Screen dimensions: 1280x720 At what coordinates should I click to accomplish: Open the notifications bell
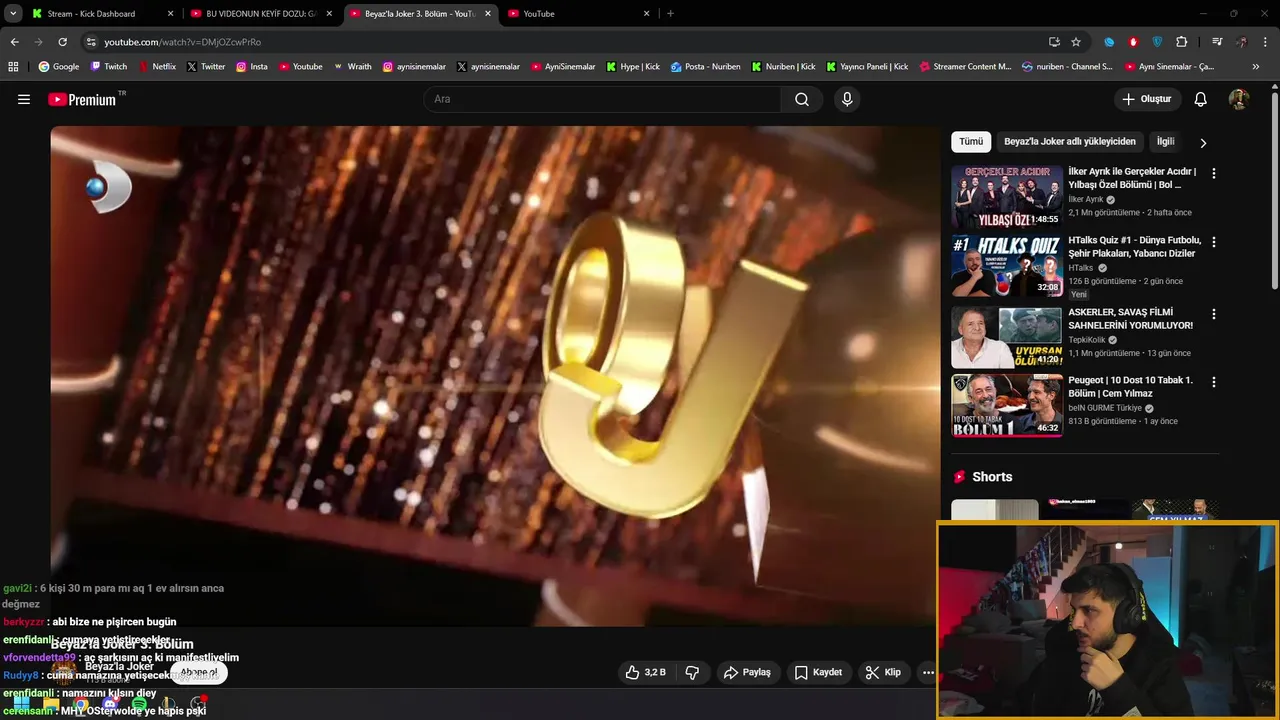click(x=1201, y=99)
